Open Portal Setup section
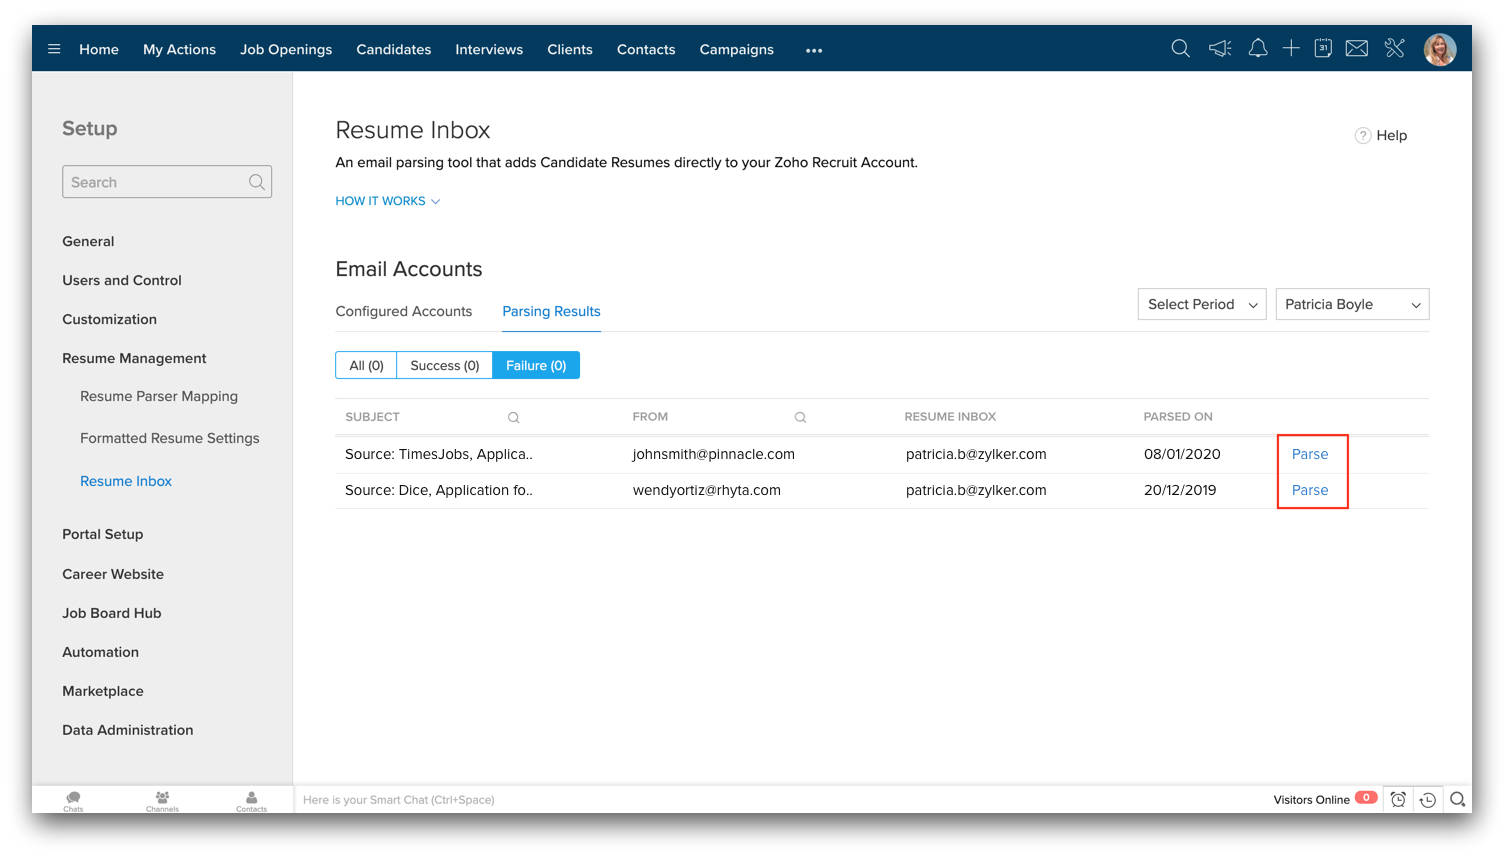The width and height of the screenshot is (1508, 856). point(102,534)
